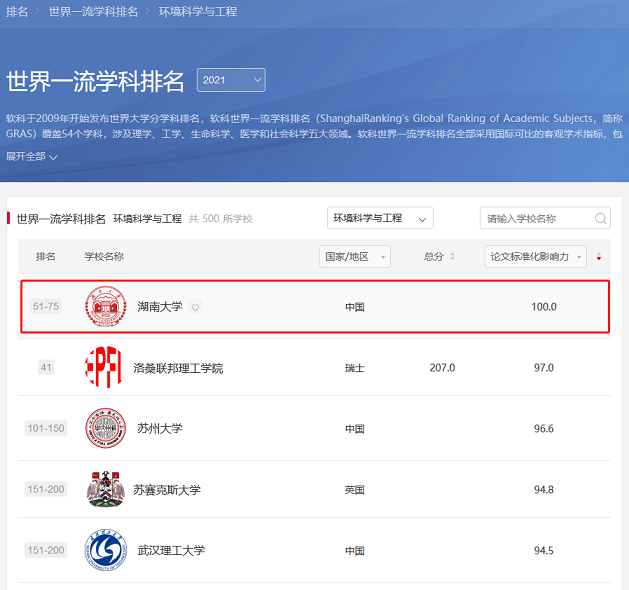This screenshot has height=590, width=629.
Task: Expand the description with 展开全部
Action: (31, 156)
